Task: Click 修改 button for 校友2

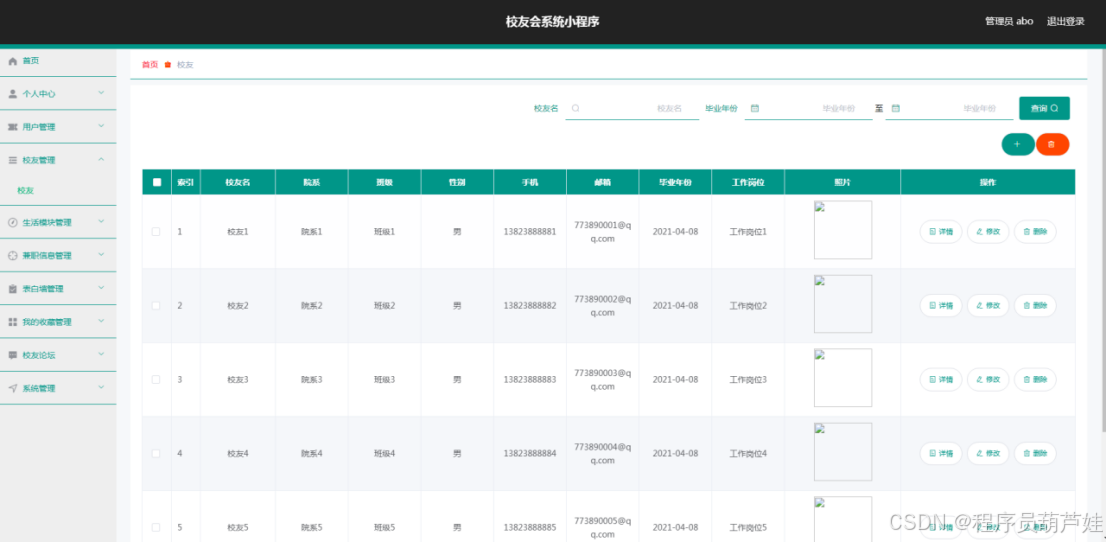Action: (988, 306)
